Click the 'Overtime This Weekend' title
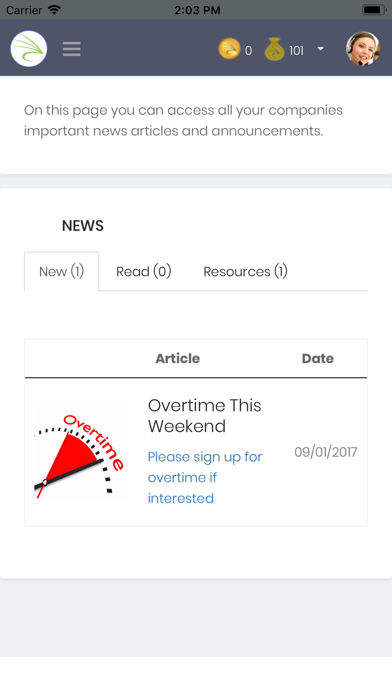The height and width of the screenshot is (696, 392). (x=204, y=415)
